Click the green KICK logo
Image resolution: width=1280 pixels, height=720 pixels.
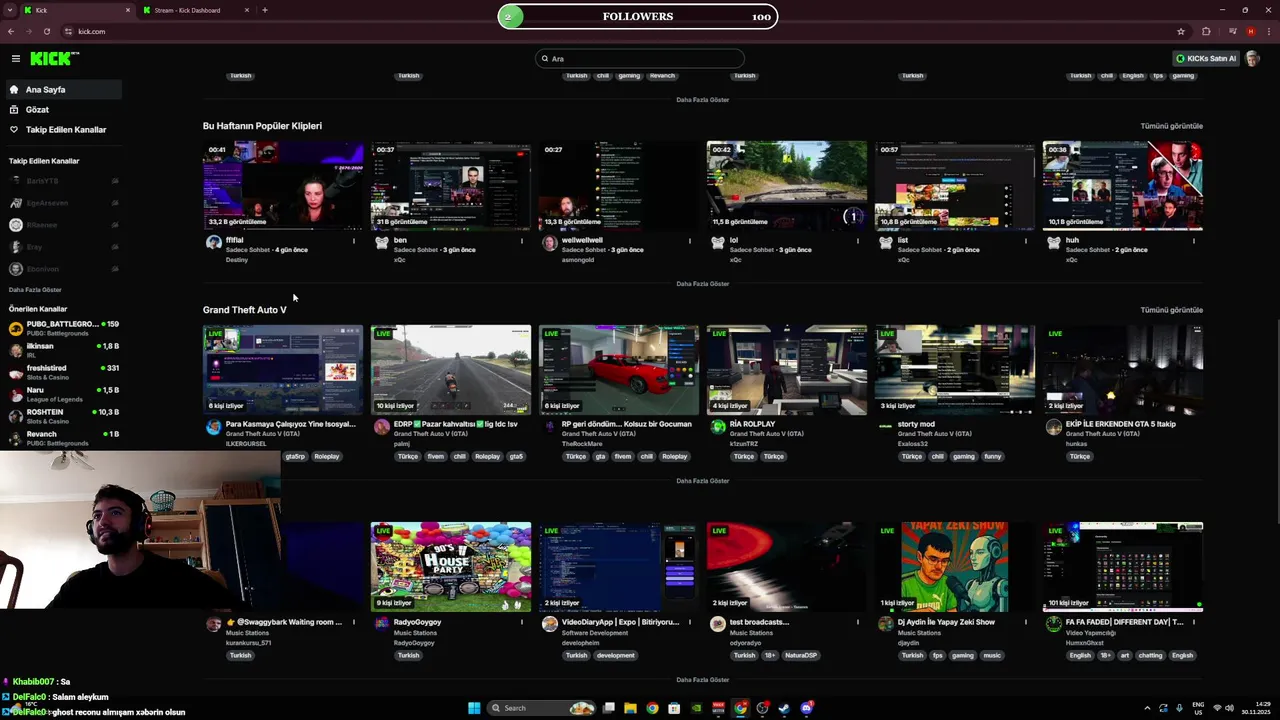[x=51, y=59]
